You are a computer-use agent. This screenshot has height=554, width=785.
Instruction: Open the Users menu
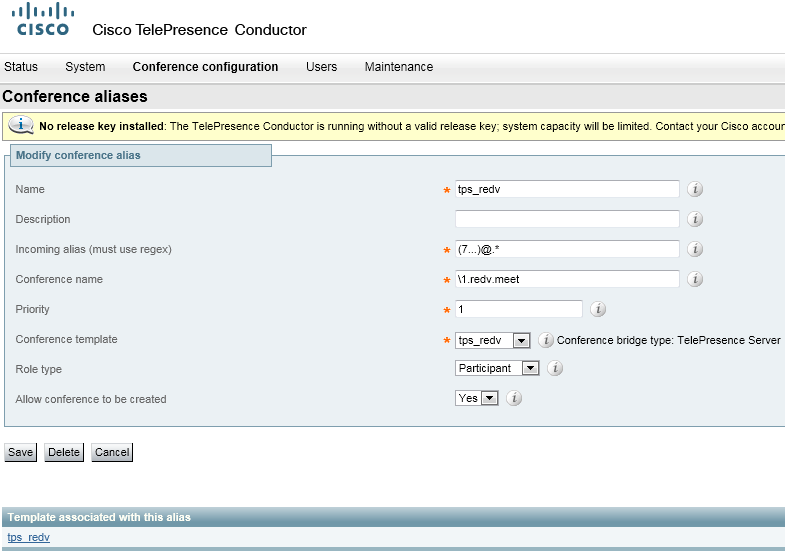(x=321, y=67)
